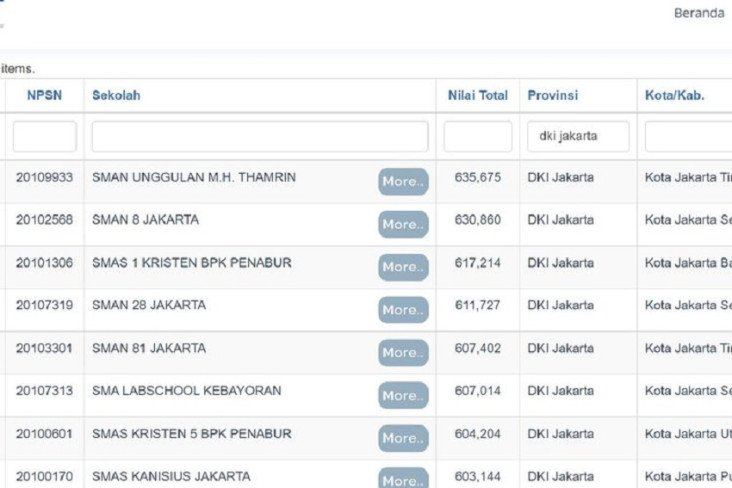The height and width of the screenshot is (488, 732).
Task: Select the total score 635,675
Action: (x=478, y=177)
